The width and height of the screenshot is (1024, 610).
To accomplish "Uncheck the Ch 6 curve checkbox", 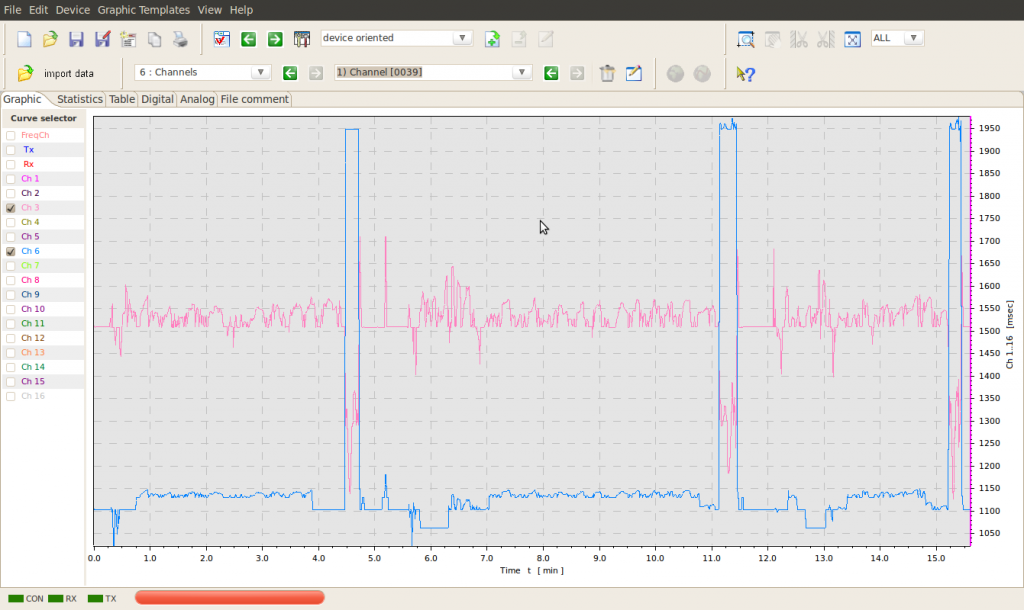I will [11, 252].
